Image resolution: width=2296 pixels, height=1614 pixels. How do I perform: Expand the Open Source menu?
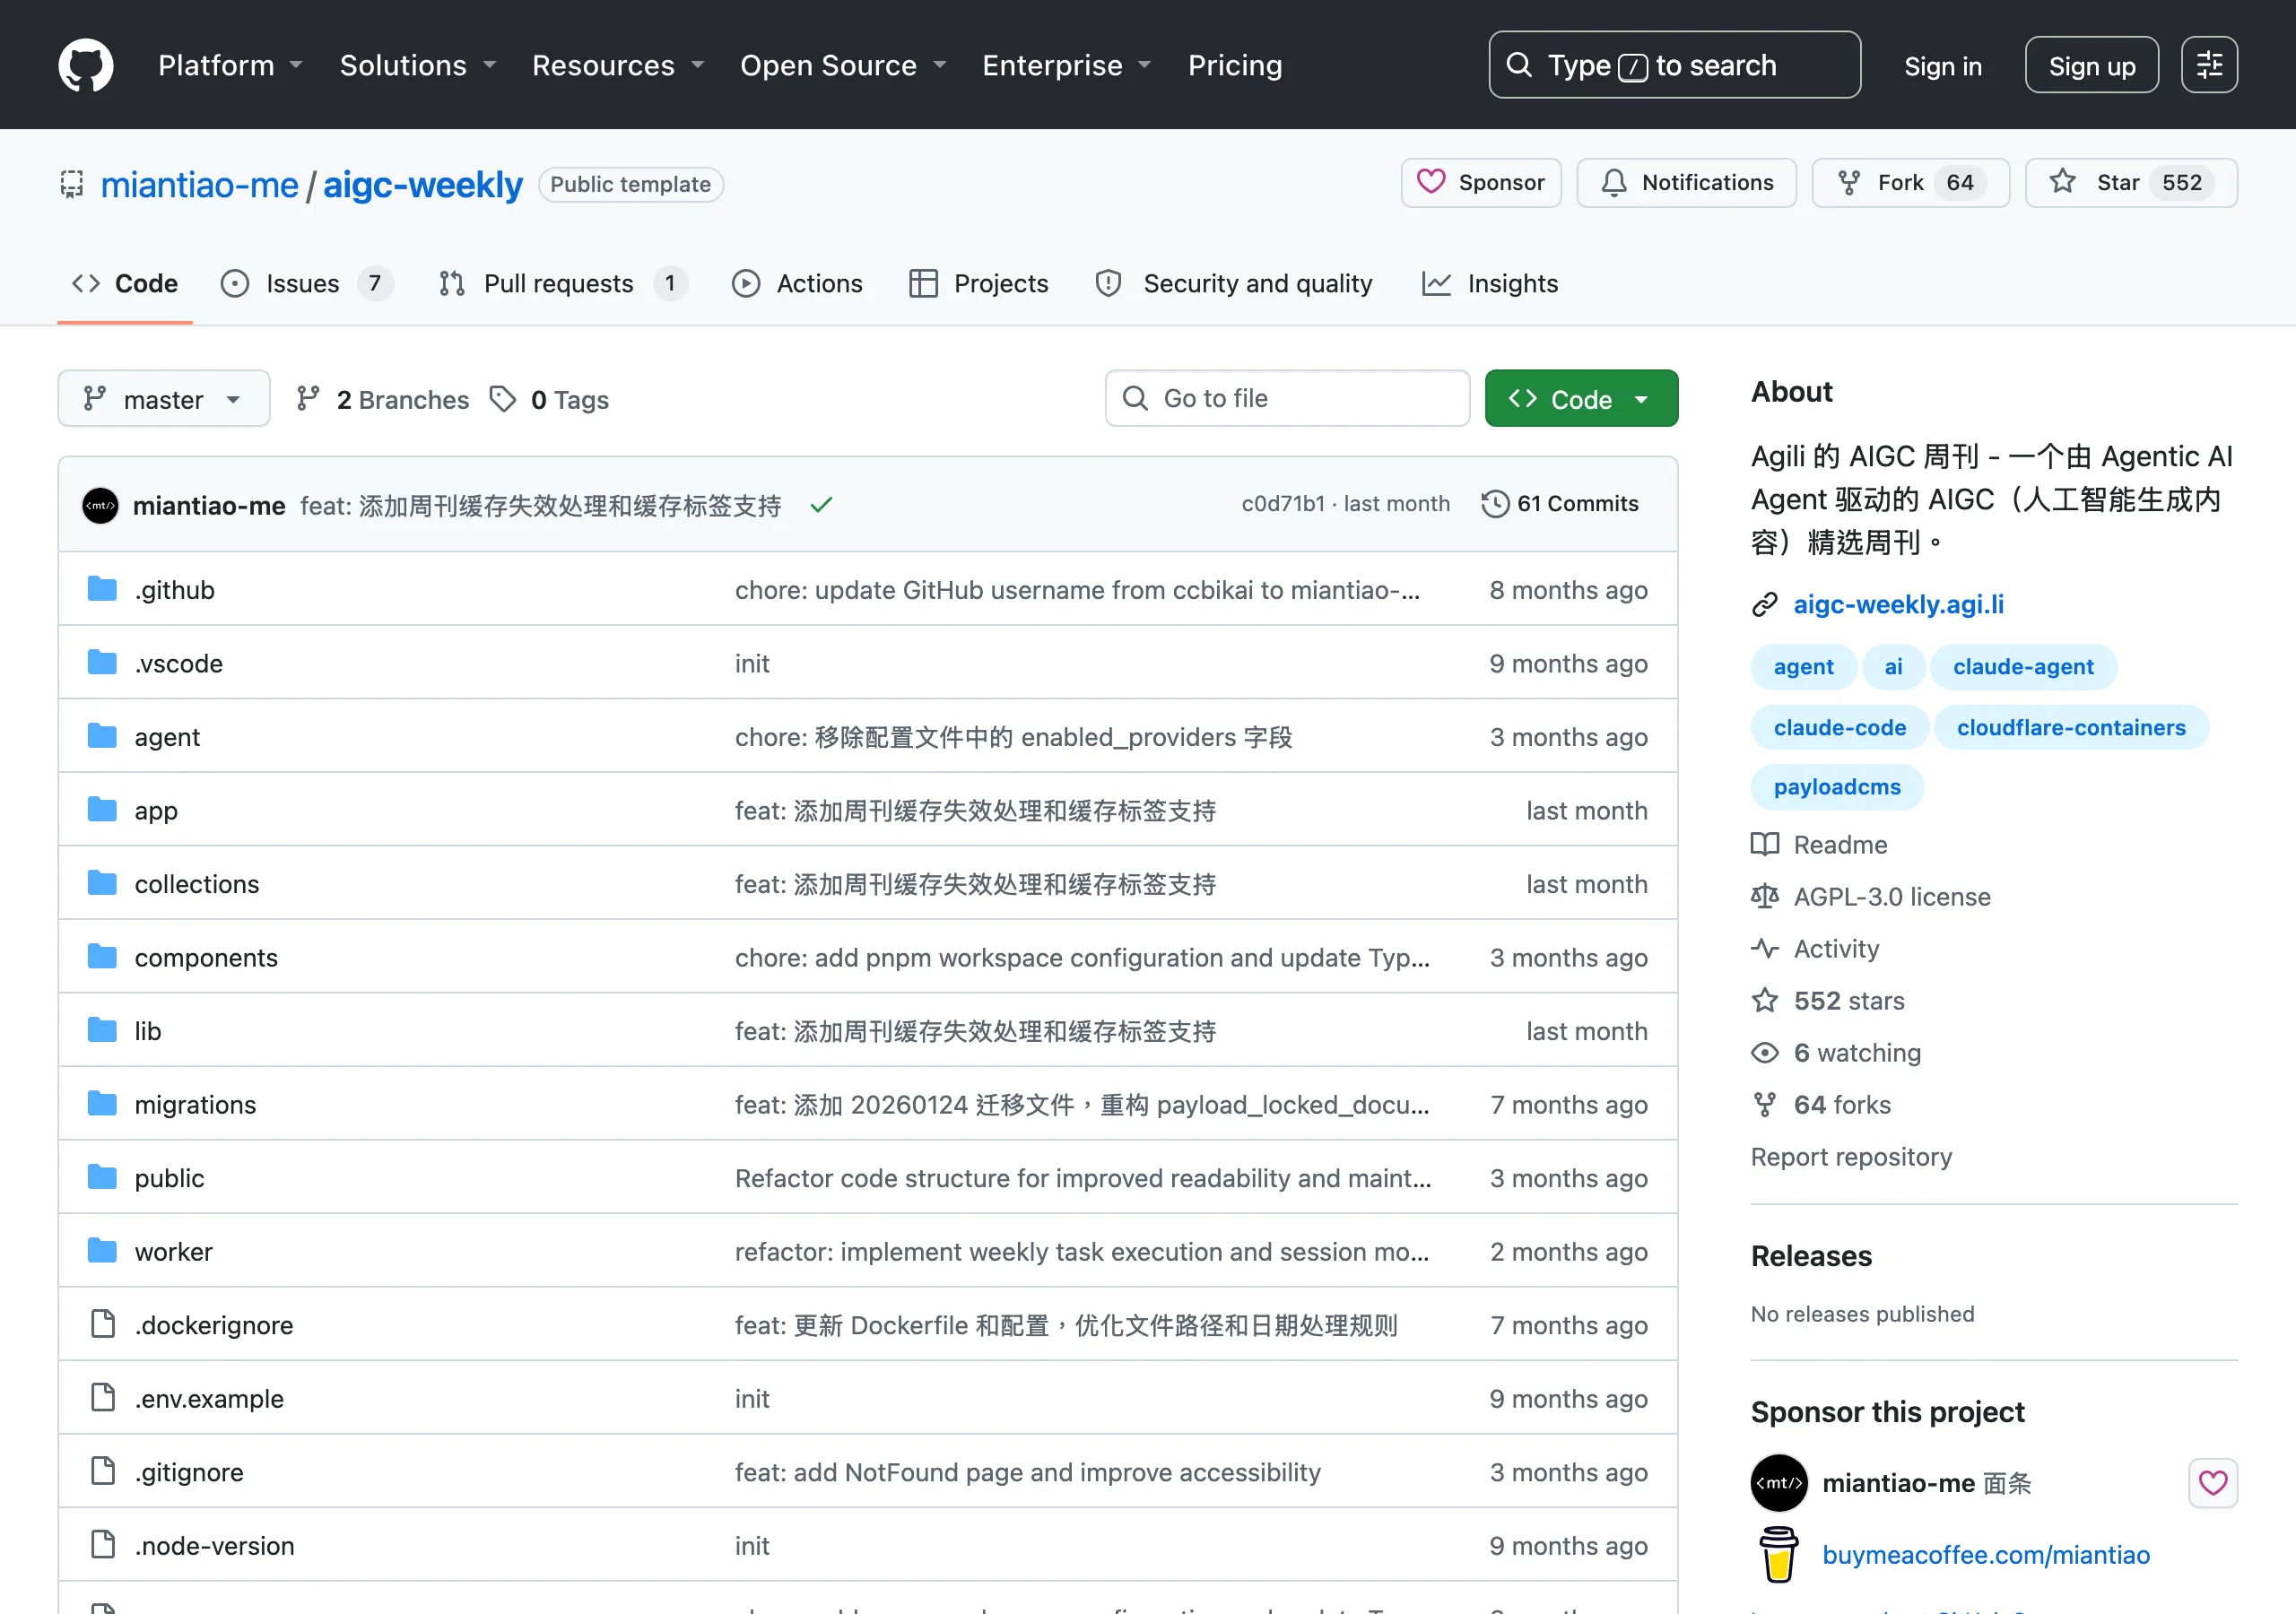[843, 65]
